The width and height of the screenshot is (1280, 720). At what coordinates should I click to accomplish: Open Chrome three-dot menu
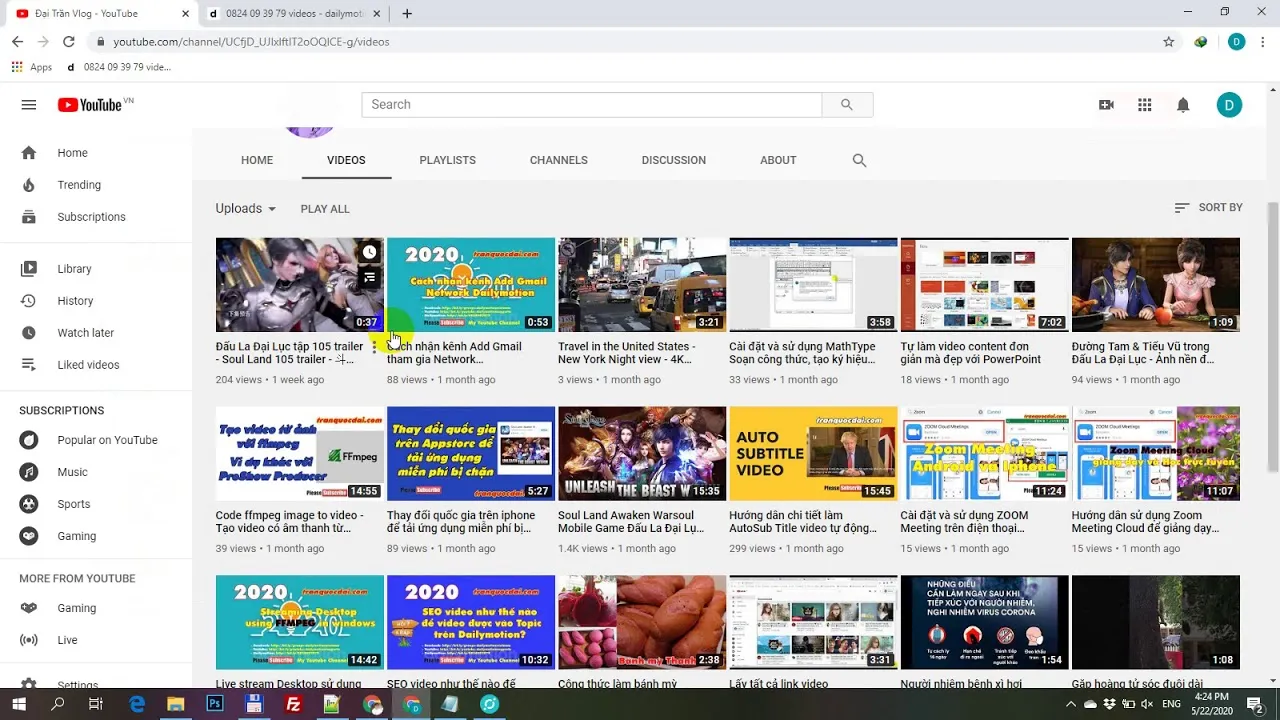[1264, 42]
